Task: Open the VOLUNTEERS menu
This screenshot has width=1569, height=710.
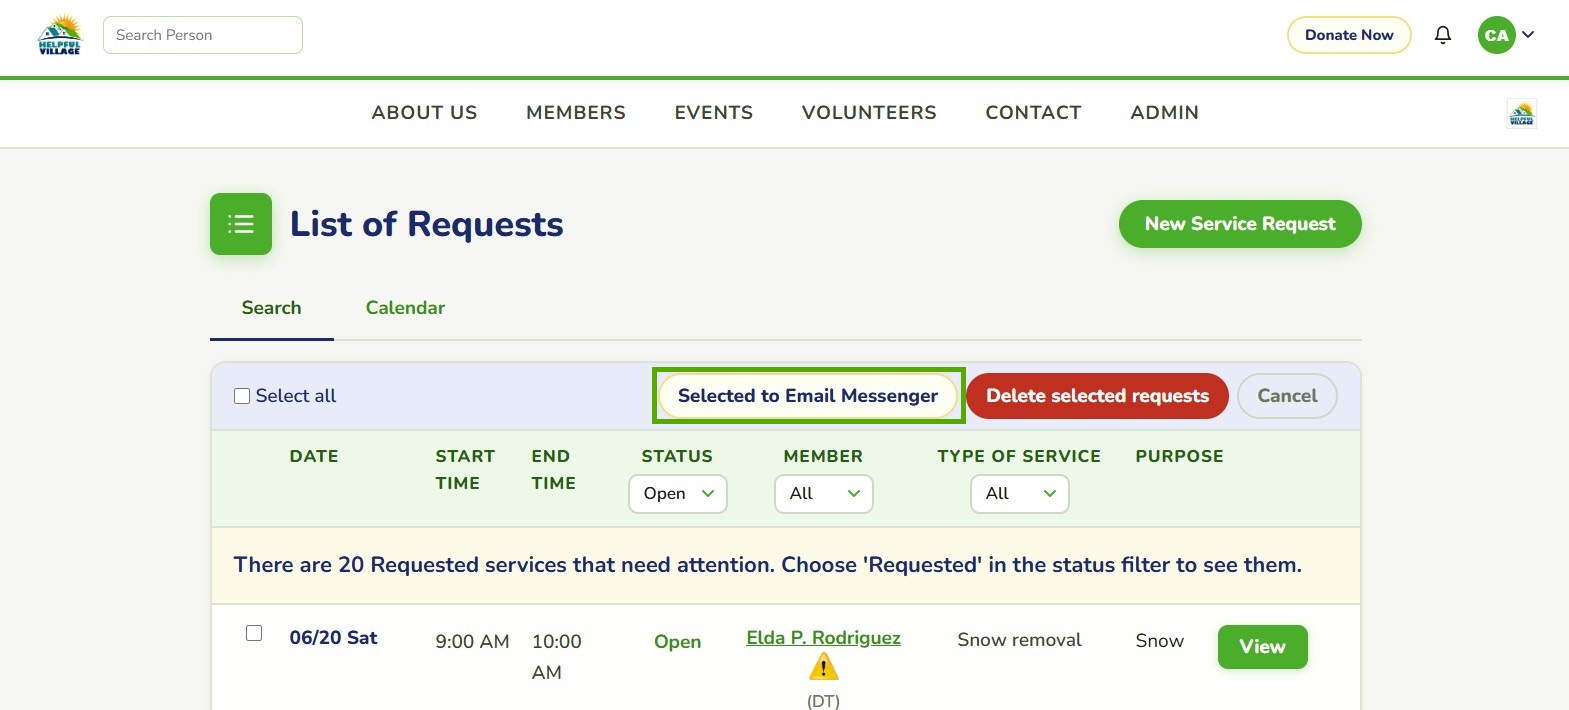Action: (x=869, y=113)
